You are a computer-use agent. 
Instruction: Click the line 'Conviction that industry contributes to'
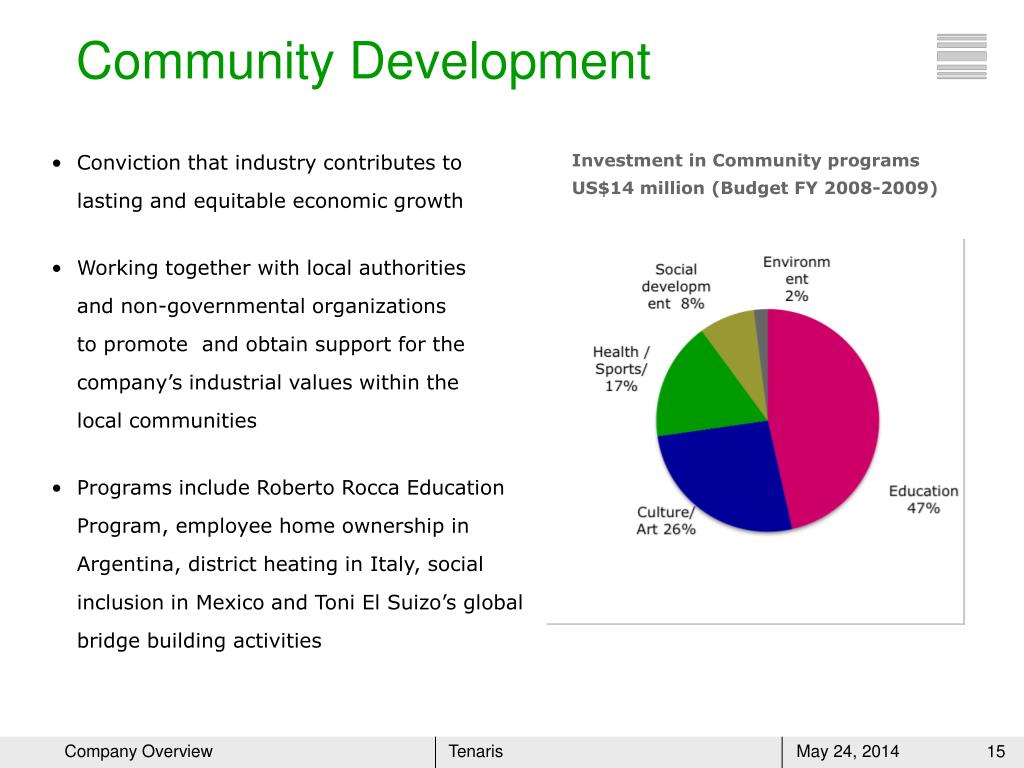pos(269,163)
